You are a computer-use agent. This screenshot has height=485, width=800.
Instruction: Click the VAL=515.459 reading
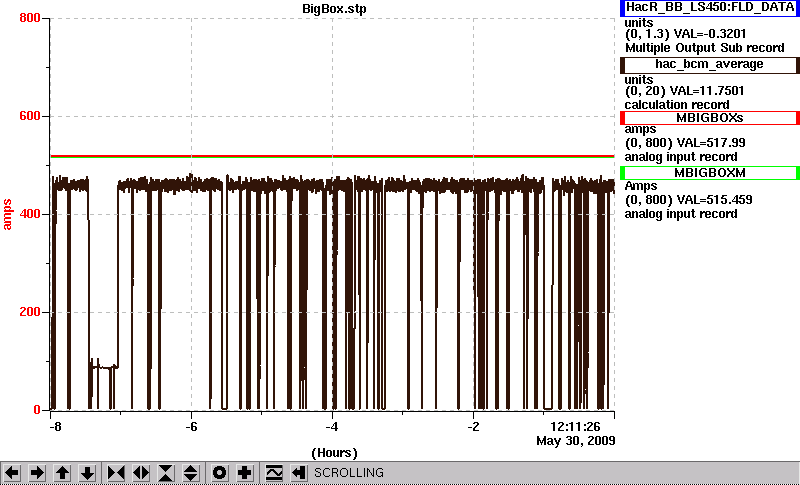pos(713,200)
